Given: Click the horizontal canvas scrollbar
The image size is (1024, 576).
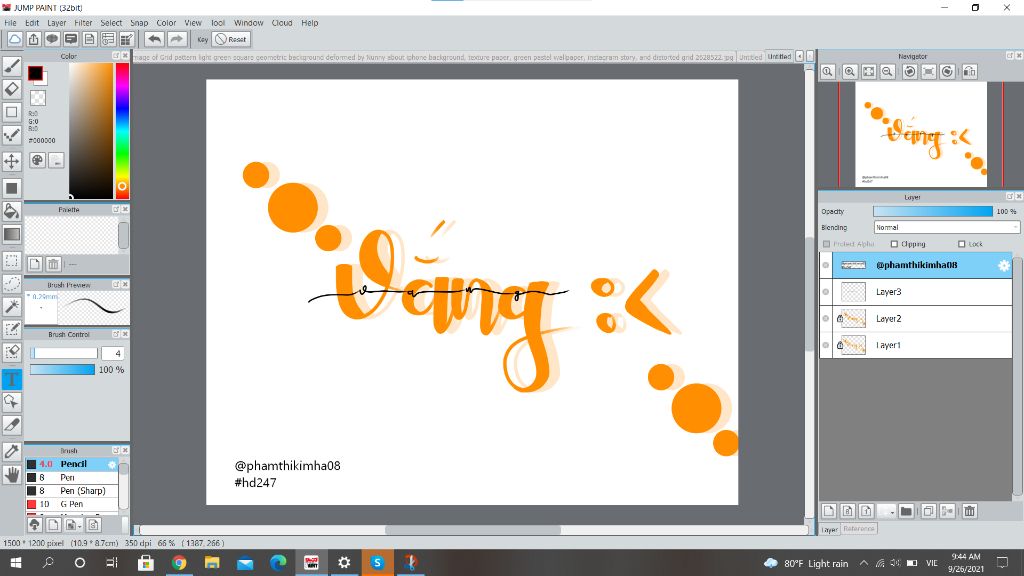Looking at the screenshot, I should click(x=473, y=530).
